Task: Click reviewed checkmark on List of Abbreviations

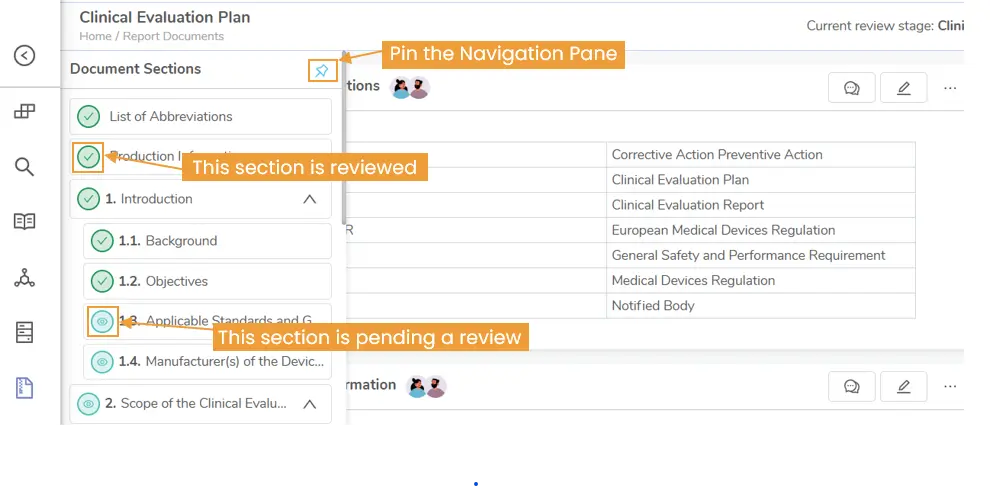Action: coord(89,117)
